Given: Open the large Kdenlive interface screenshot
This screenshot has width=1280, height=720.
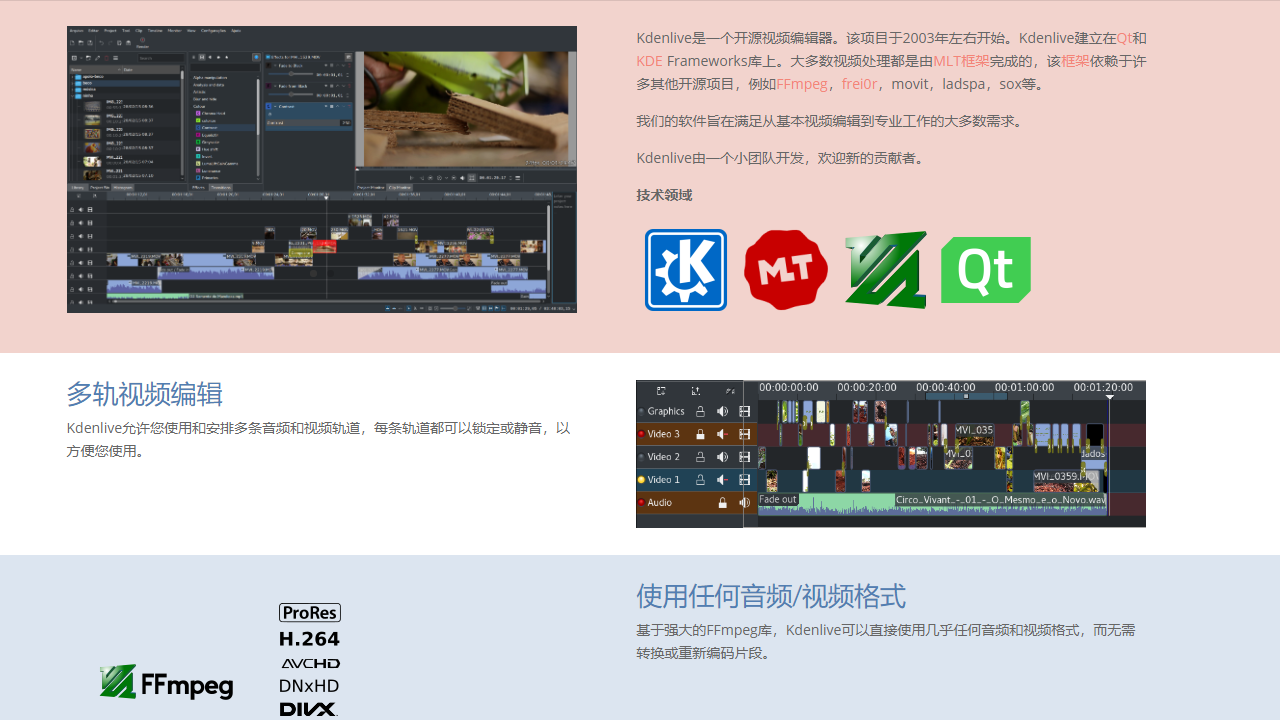Looking at the screenshot, I should tap(322, 169).
